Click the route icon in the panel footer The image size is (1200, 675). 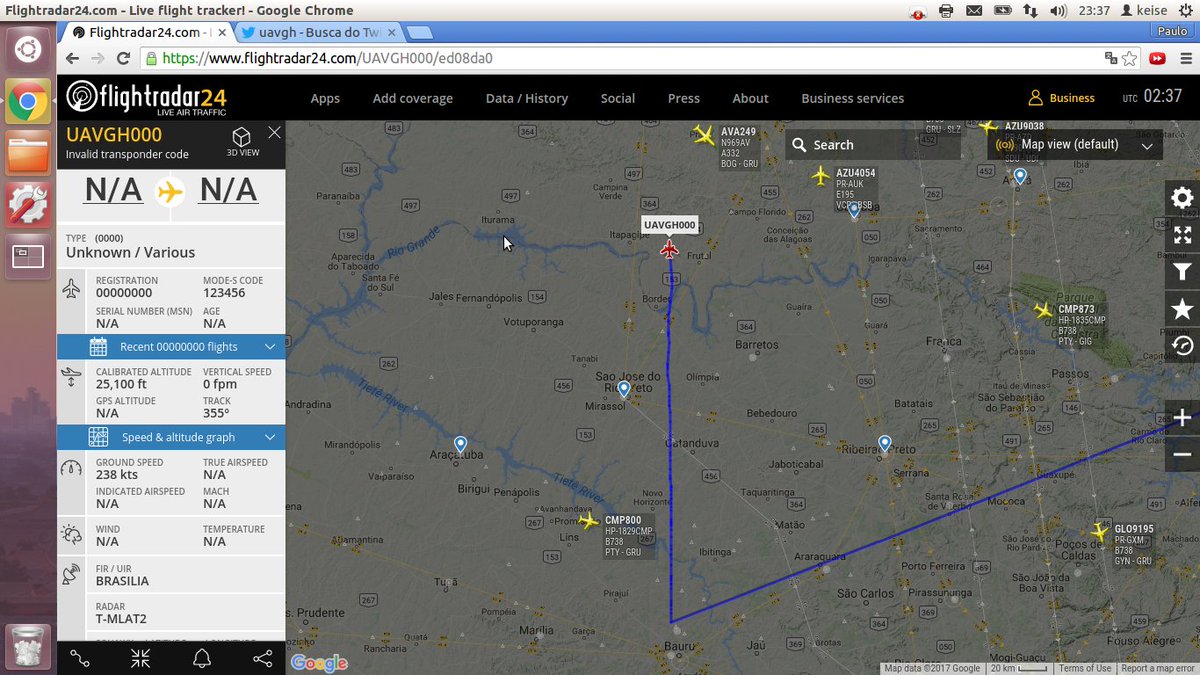80,658
